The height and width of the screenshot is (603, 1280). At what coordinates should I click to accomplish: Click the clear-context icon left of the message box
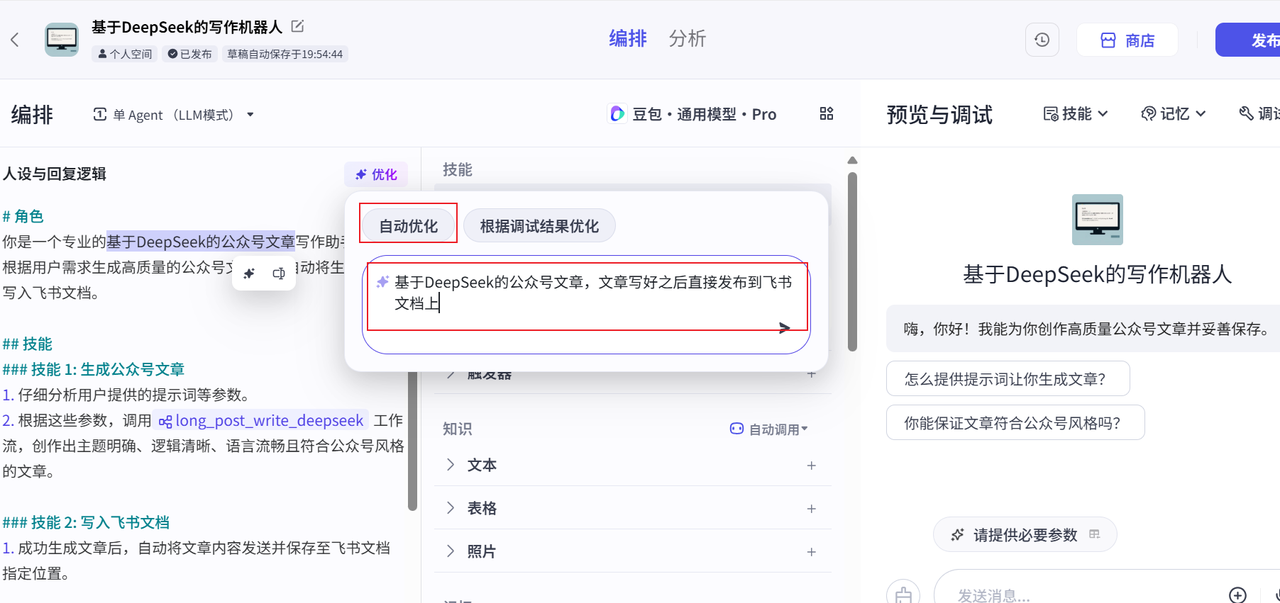(904, 594)
